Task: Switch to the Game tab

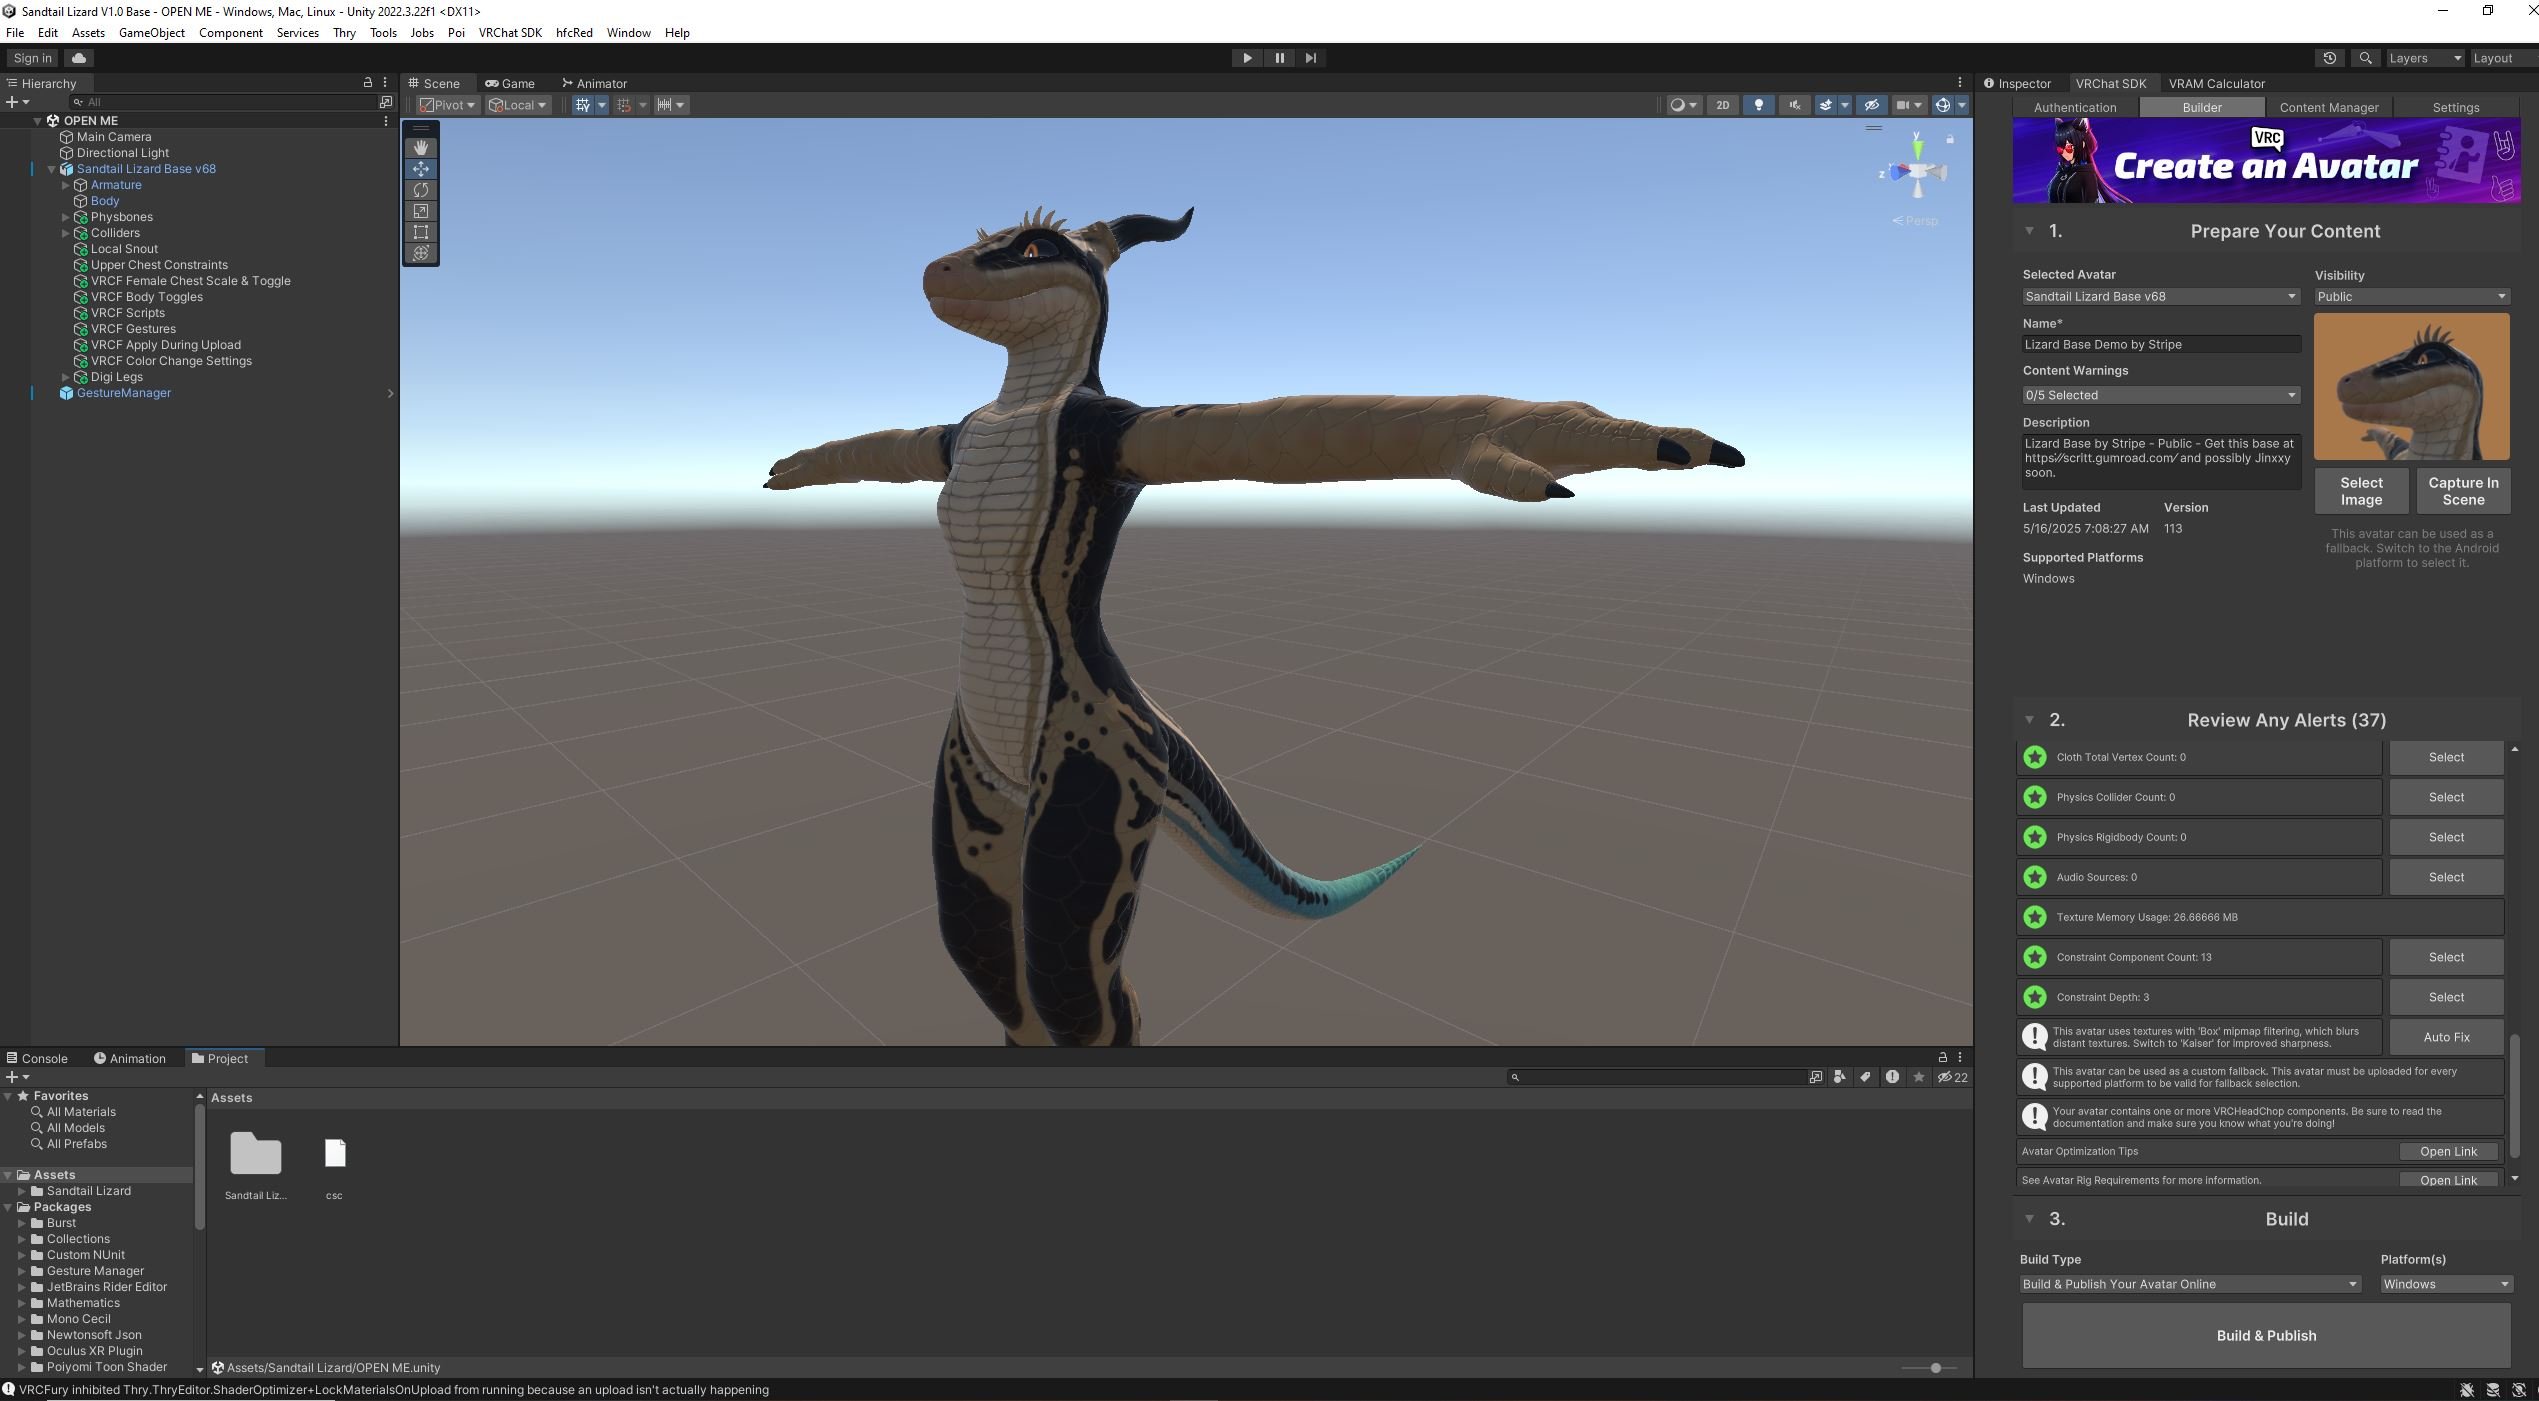Action: coord(510,83)
